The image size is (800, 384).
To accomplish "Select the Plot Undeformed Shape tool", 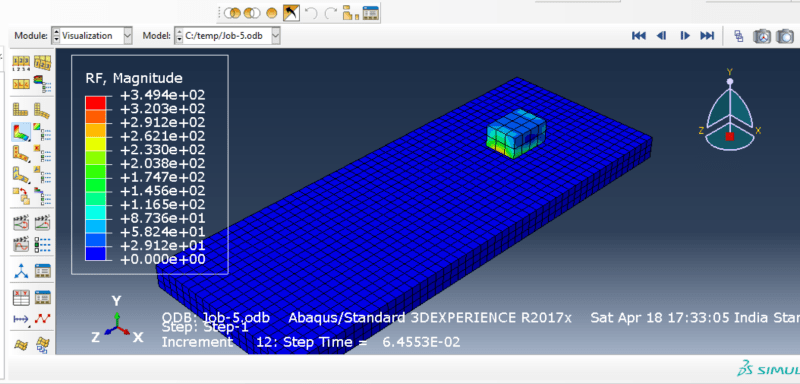I will (x=20, y=109).
